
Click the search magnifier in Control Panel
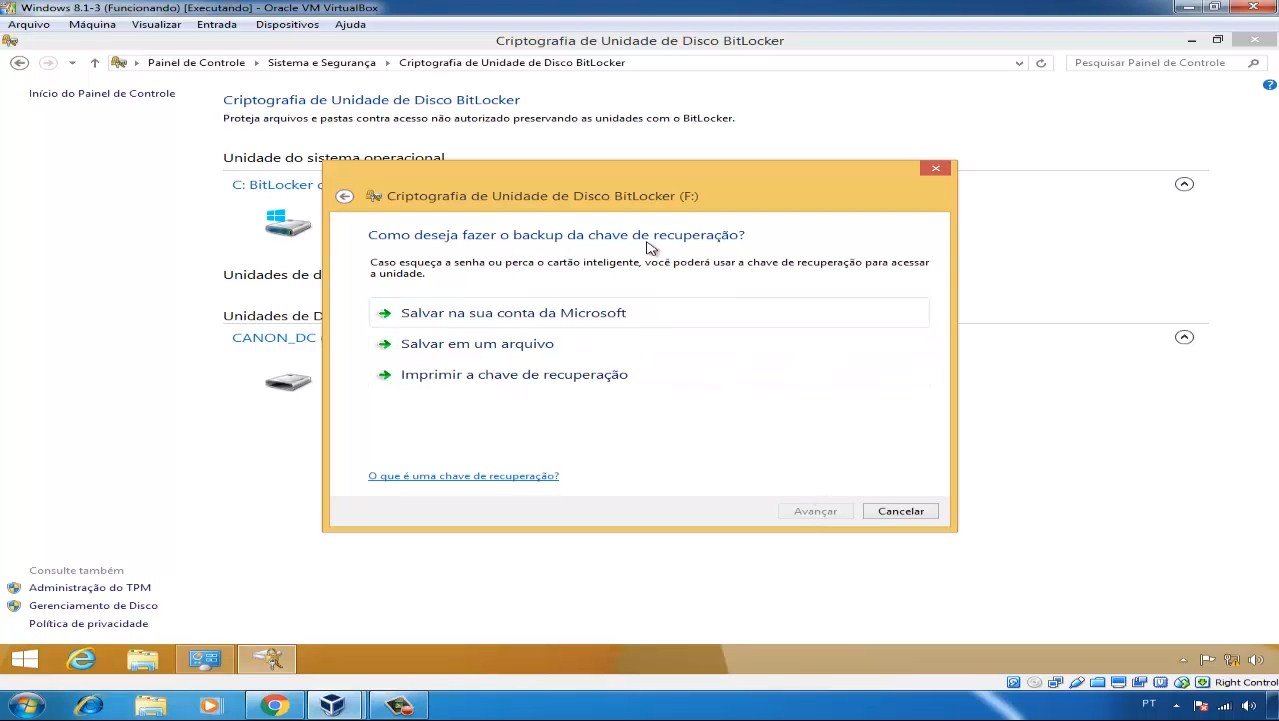pyautogui.click(x=1254, y=63)
